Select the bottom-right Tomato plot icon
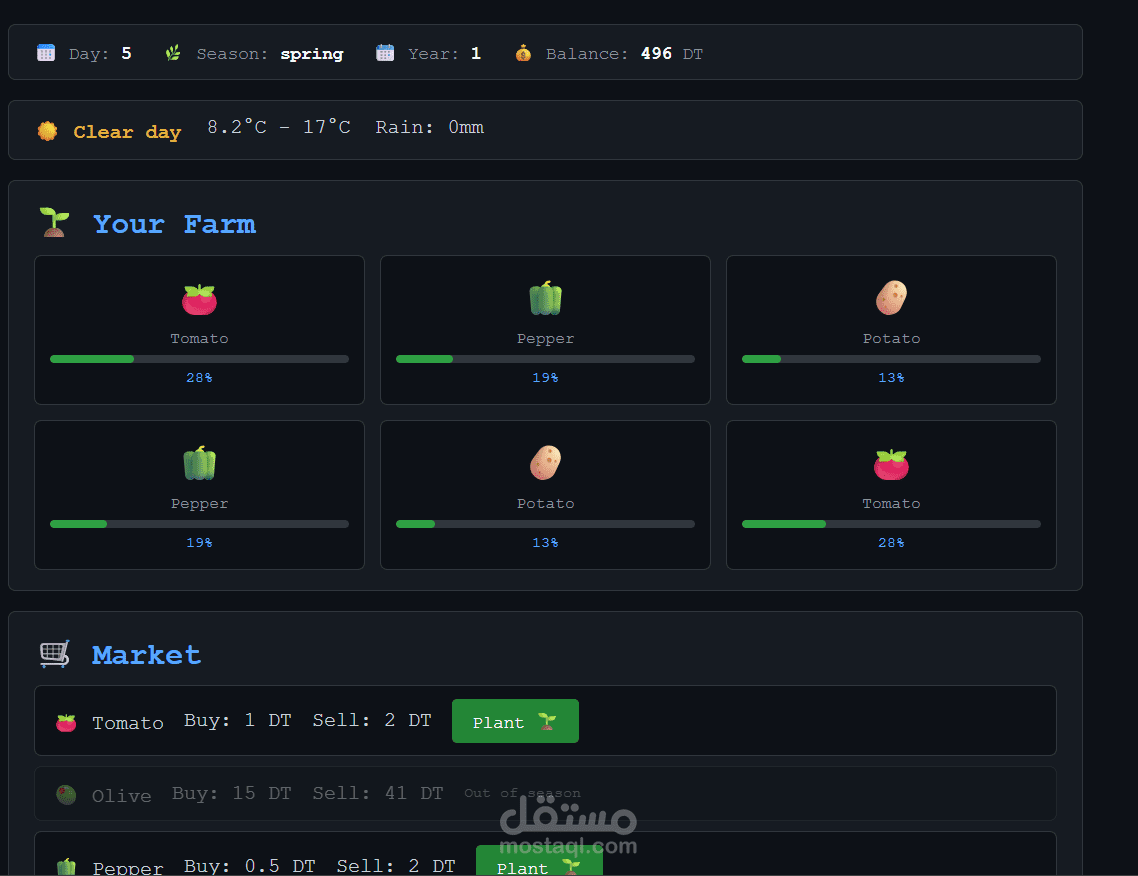 pyautogui.click(x=891, y=464)
